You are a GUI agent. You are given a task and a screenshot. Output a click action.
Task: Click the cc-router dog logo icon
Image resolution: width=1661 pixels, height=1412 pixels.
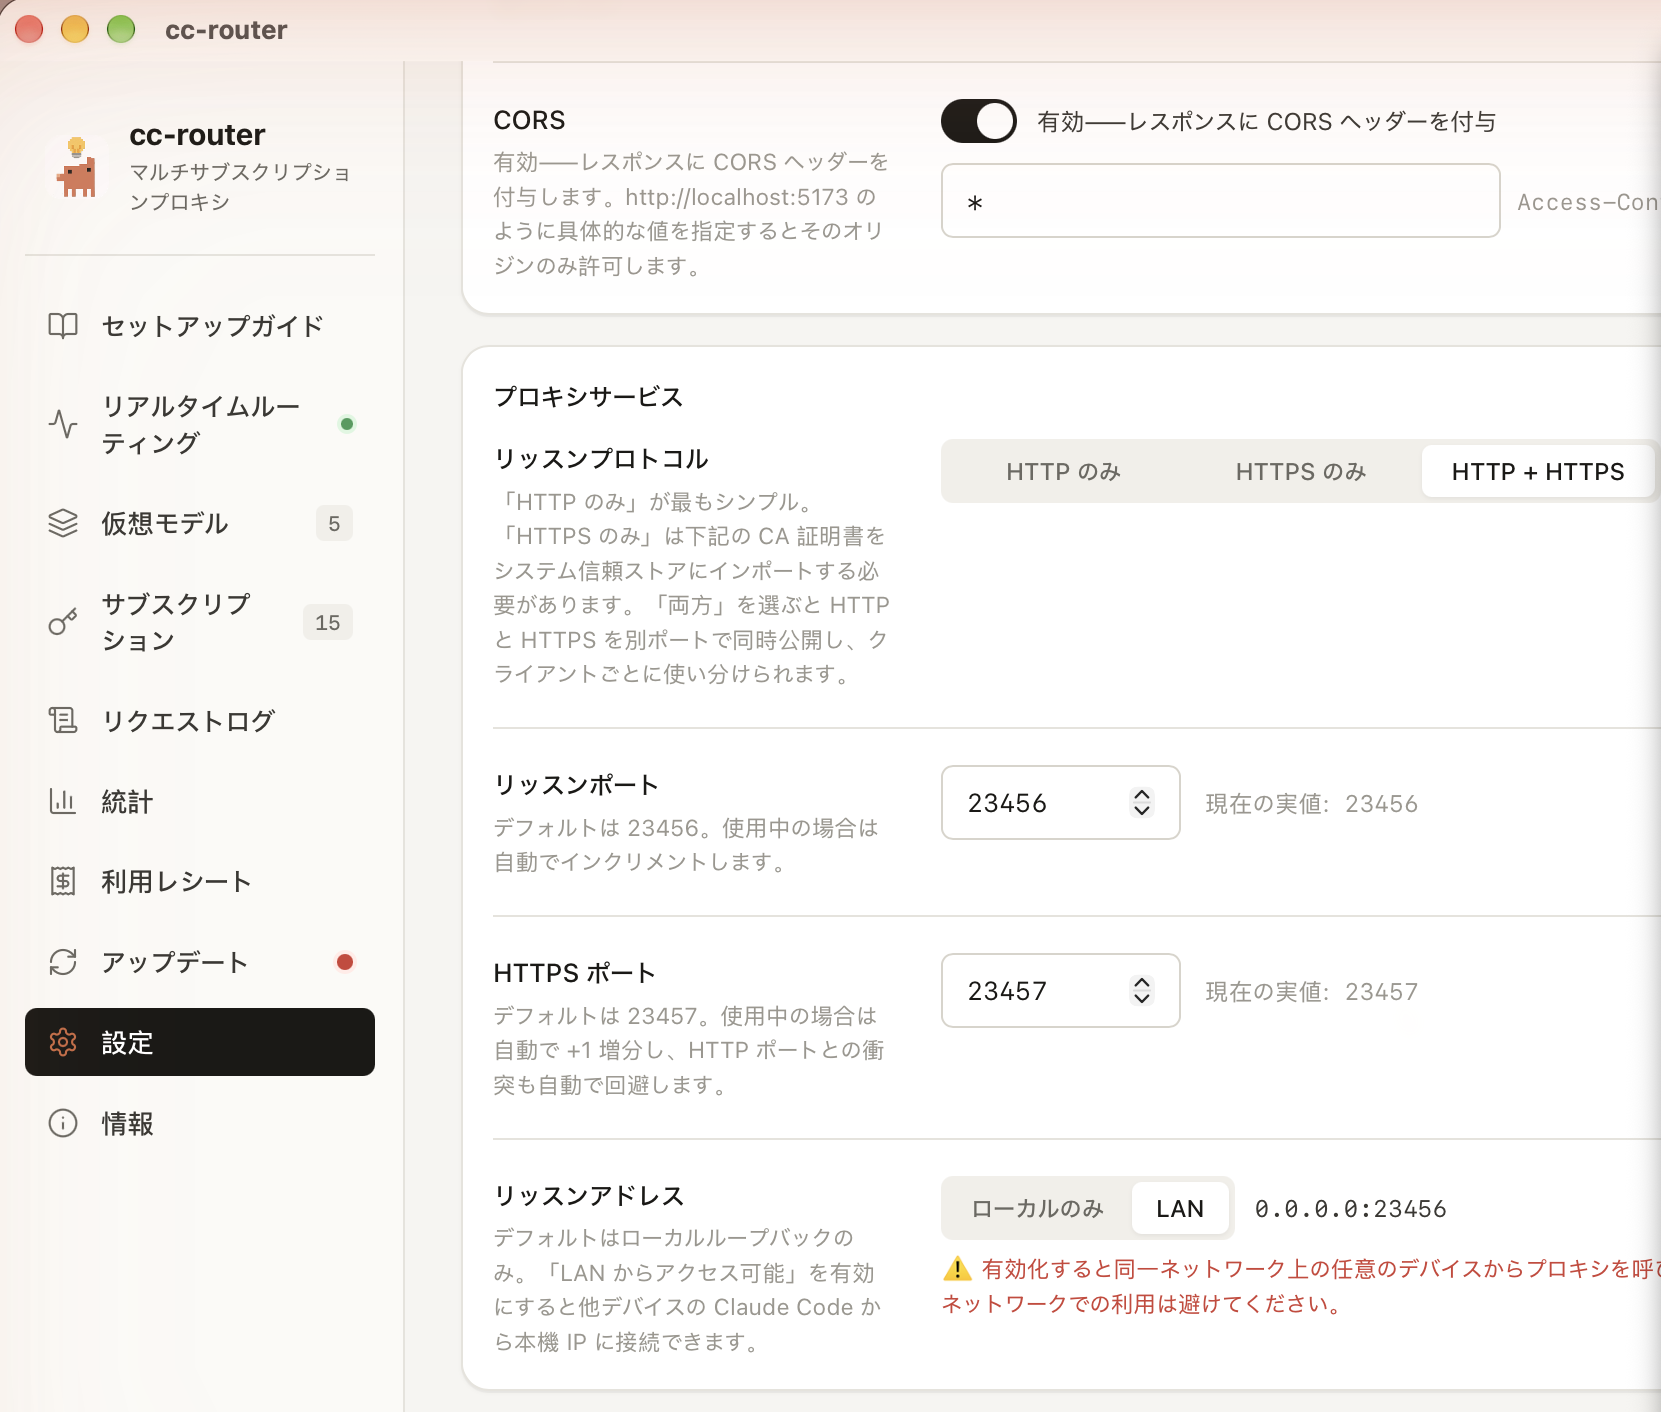[77, 167]
